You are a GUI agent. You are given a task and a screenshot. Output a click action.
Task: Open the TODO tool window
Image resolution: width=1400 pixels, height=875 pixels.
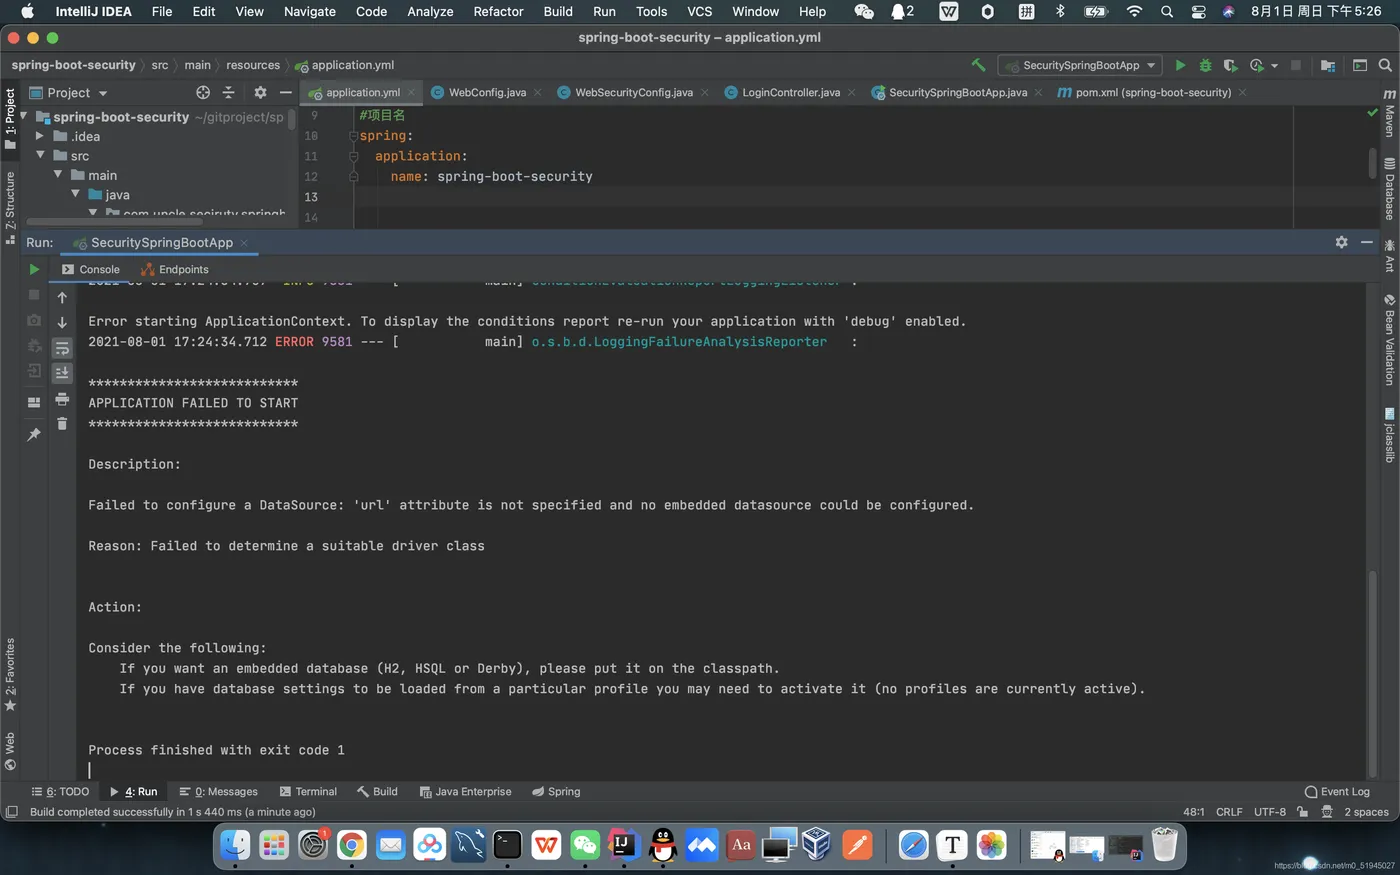[x=60, y=791]
